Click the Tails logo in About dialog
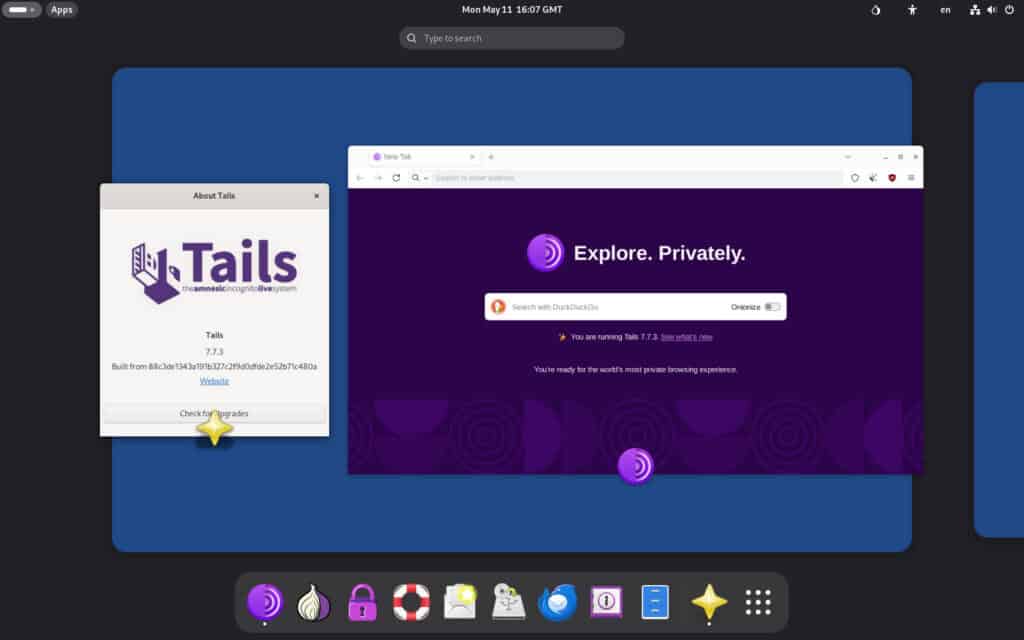This screenshot has height=640, width=1024. click(214, 272)
